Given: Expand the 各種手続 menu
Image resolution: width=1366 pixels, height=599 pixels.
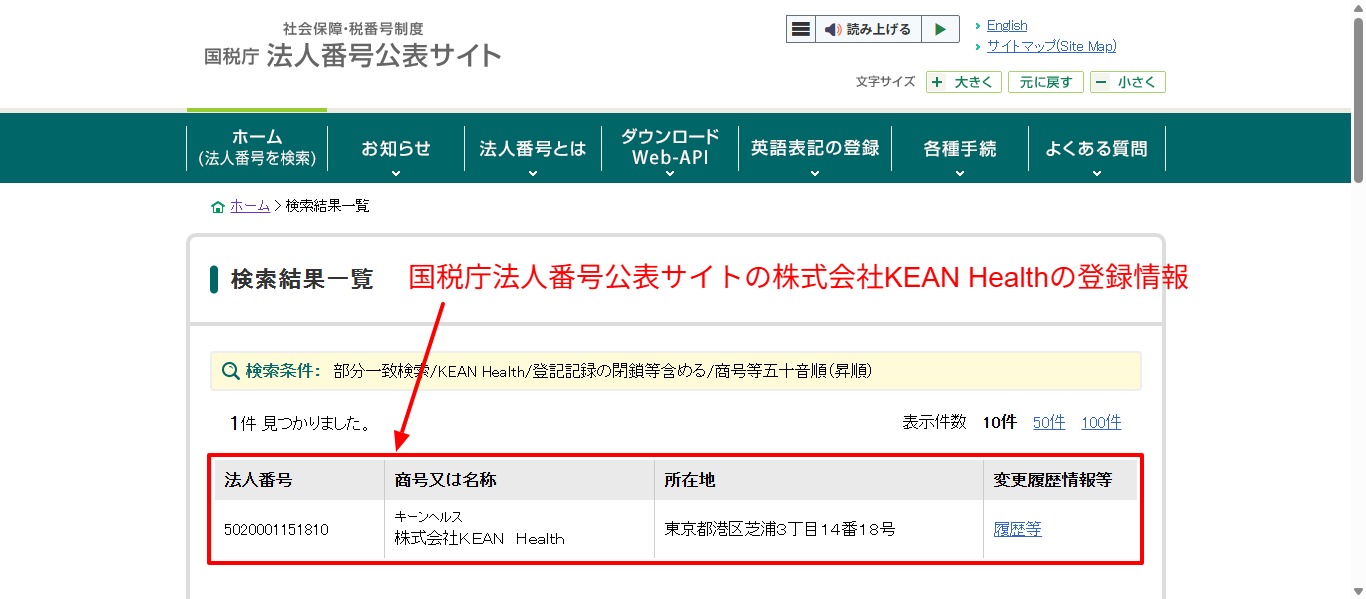Looking at the screenshot, I should [960, 149].
